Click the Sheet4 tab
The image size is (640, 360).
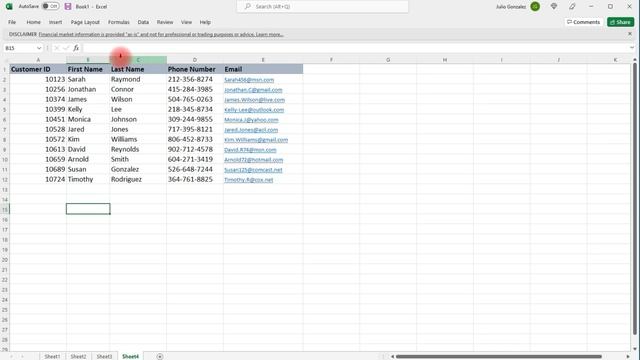130,356
